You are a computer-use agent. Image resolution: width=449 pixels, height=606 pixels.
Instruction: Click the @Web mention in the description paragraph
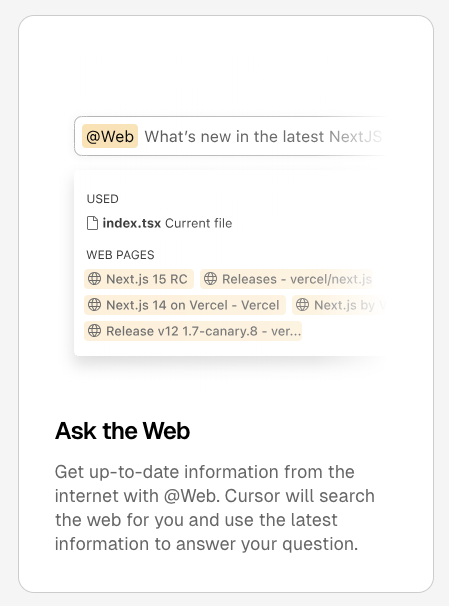pyautogui.click(x=192, y=496)
